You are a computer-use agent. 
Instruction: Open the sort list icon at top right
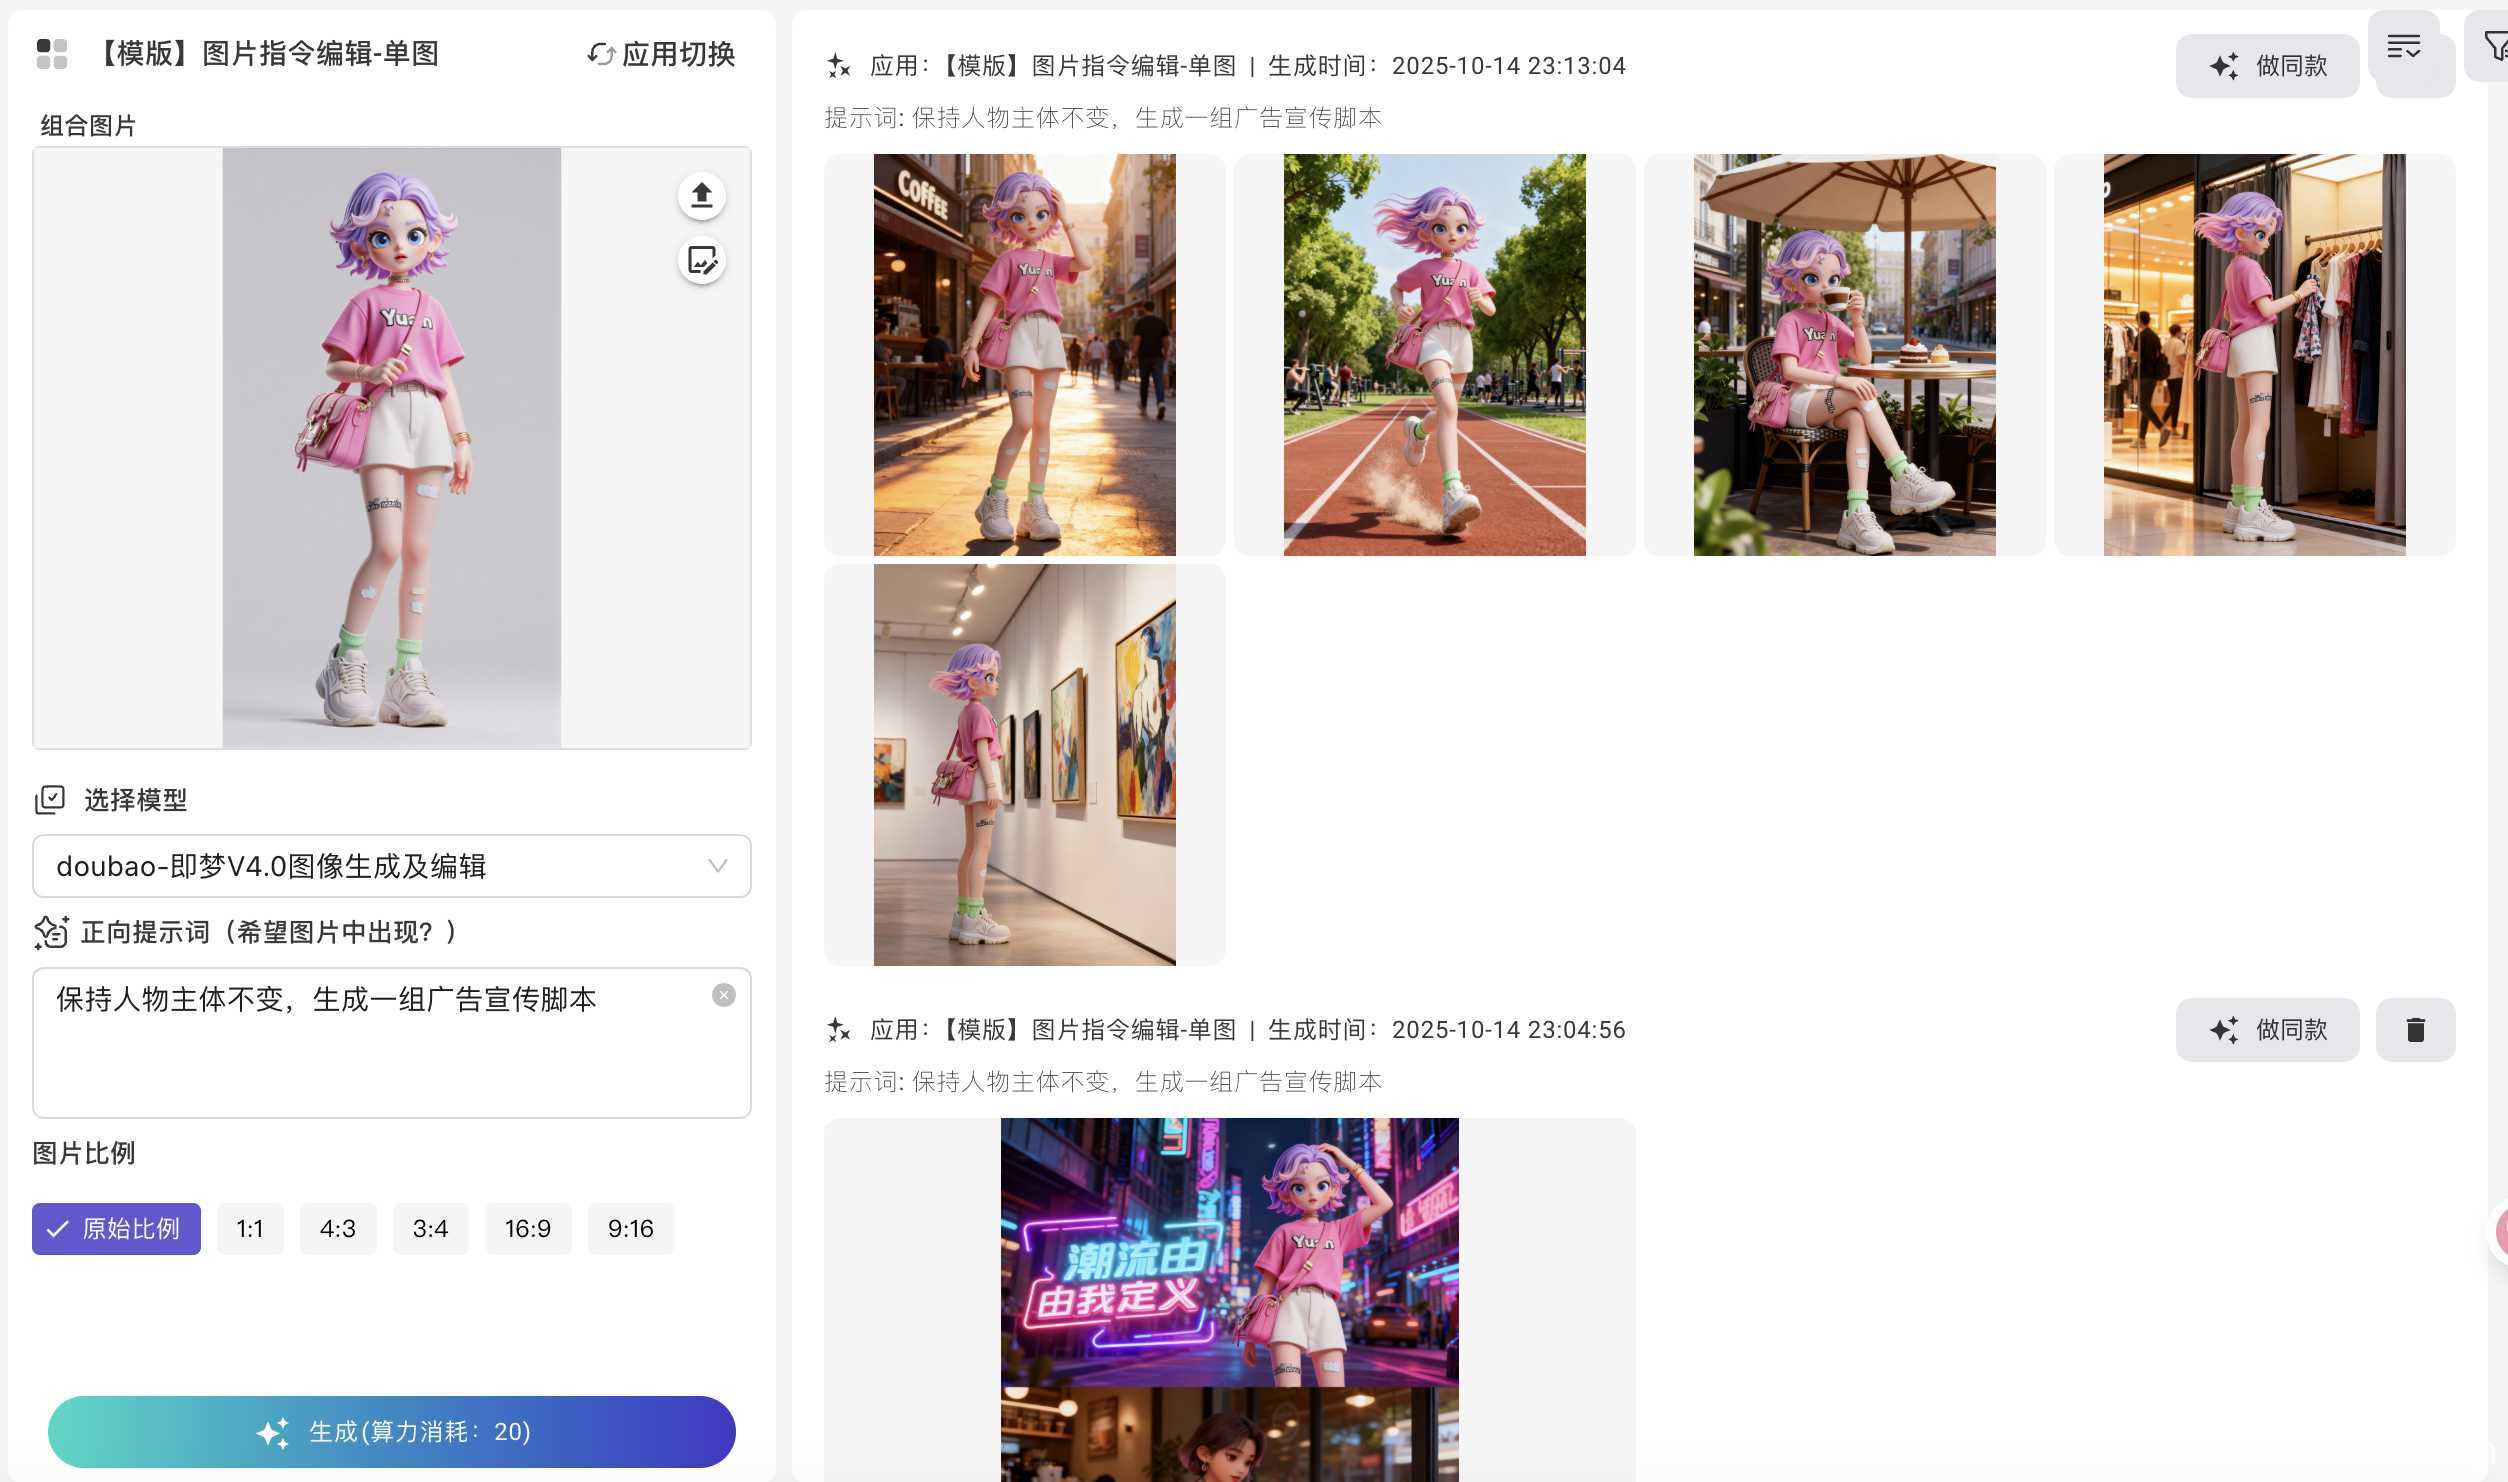[x=2403, y=46]
